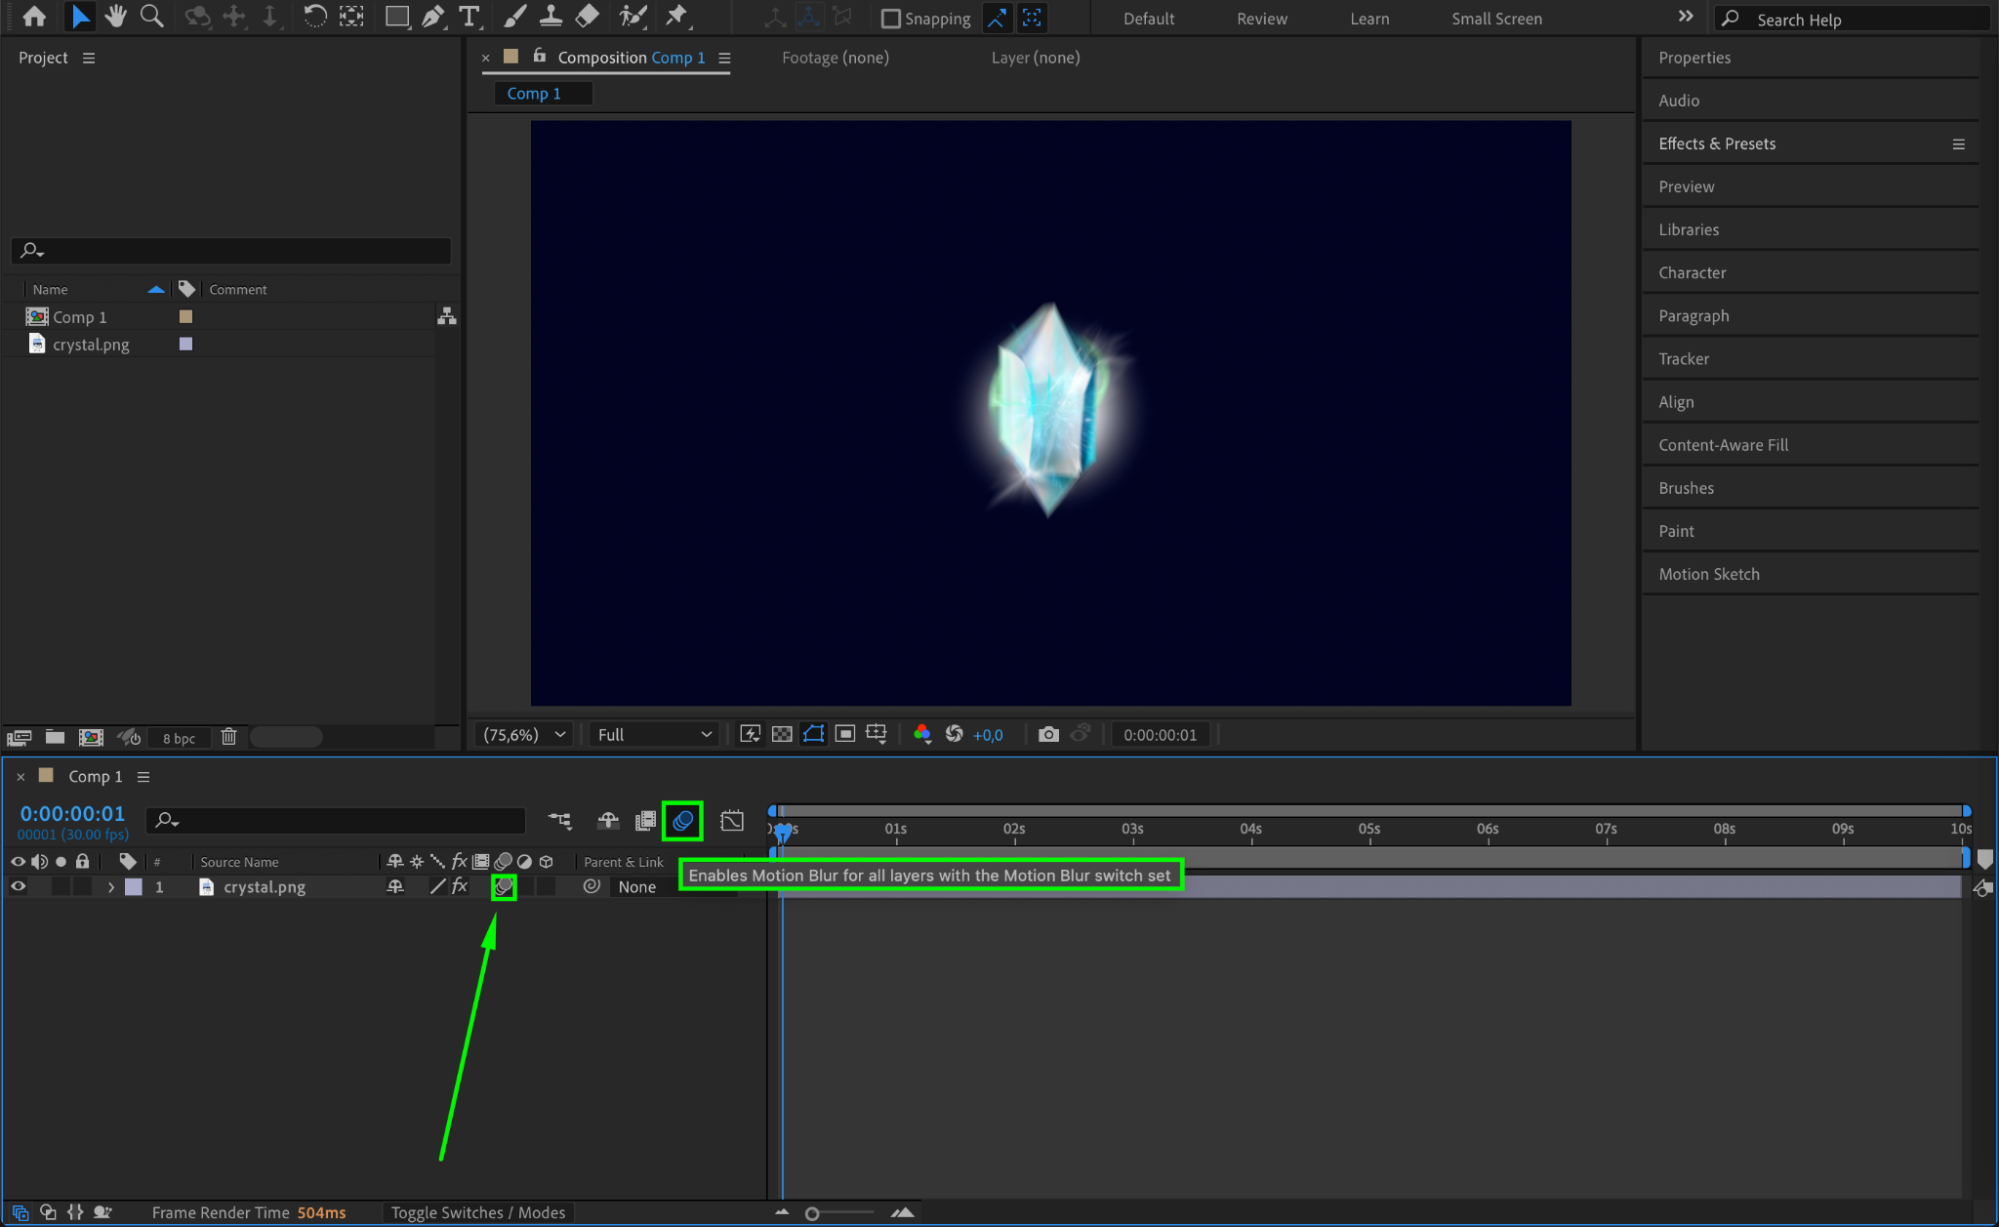This screenshot has width=1999, height=1227.
Task: Open the Full resolution dropdown
Action: (x=655, y=735)
